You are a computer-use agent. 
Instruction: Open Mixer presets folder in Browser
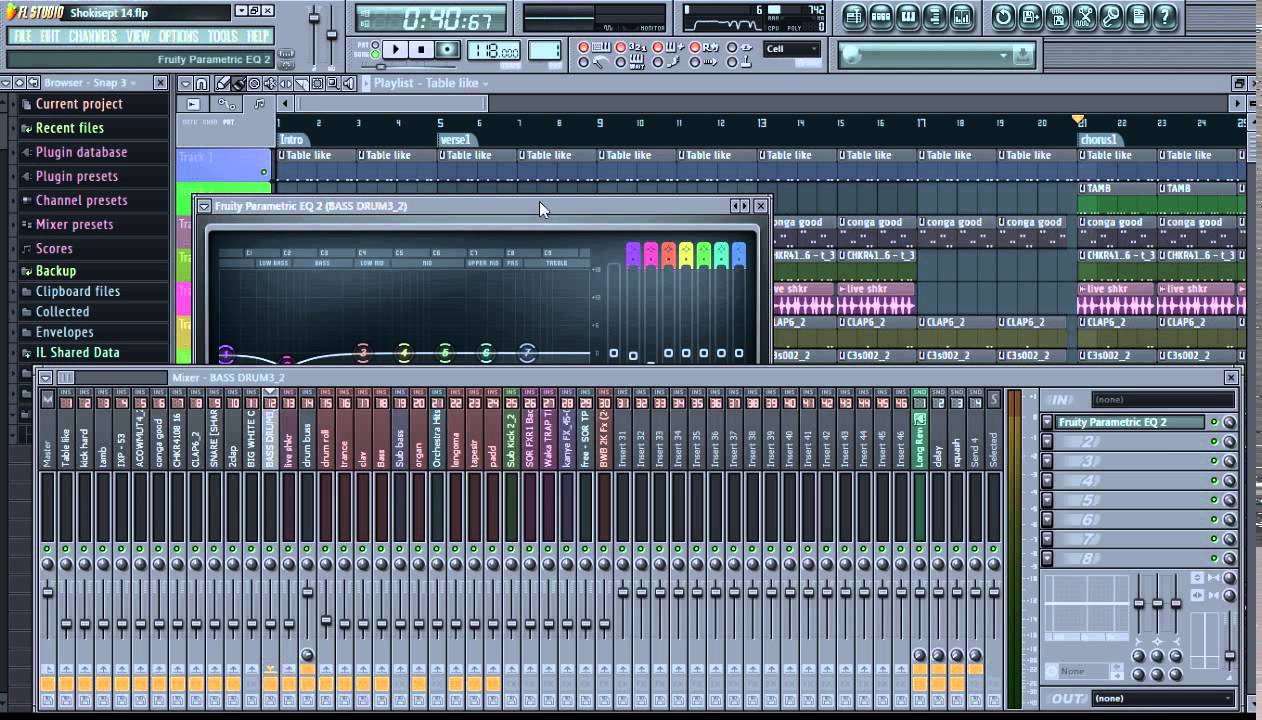click(74, 224)
